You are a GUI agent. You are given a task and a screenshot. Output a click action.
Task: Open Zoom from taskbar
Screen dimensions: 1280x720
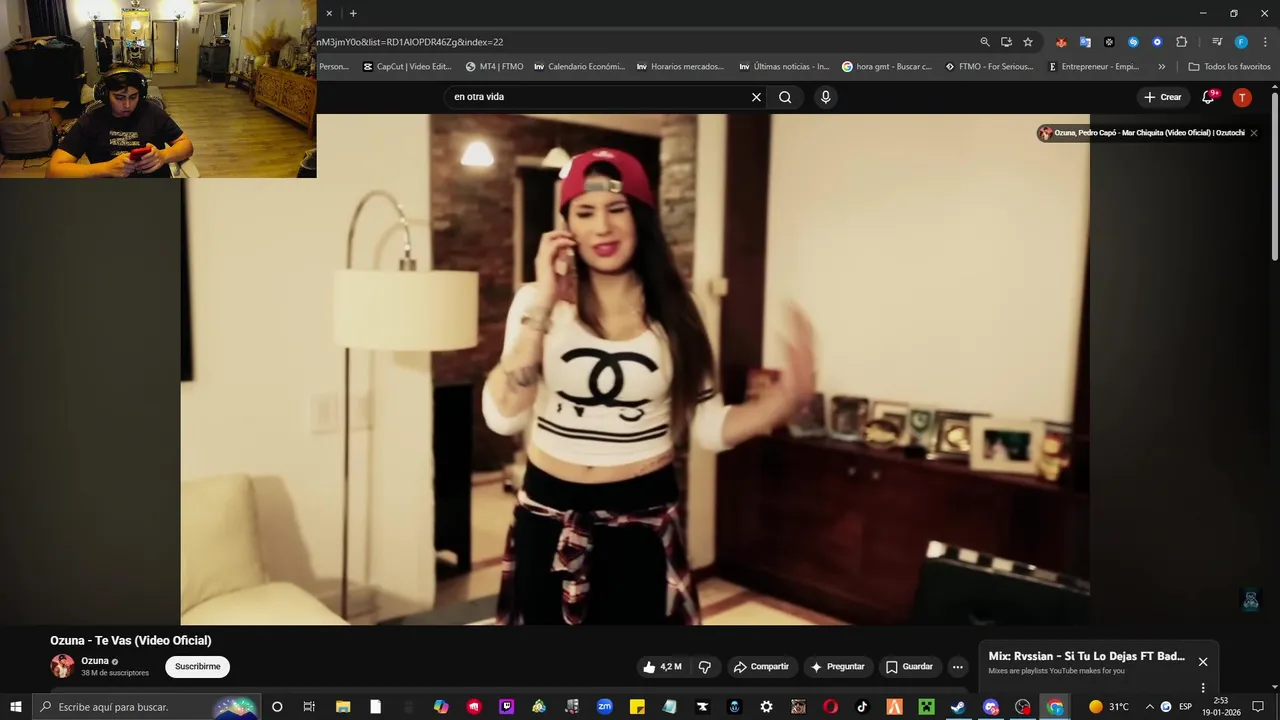(x=604, y=707)
